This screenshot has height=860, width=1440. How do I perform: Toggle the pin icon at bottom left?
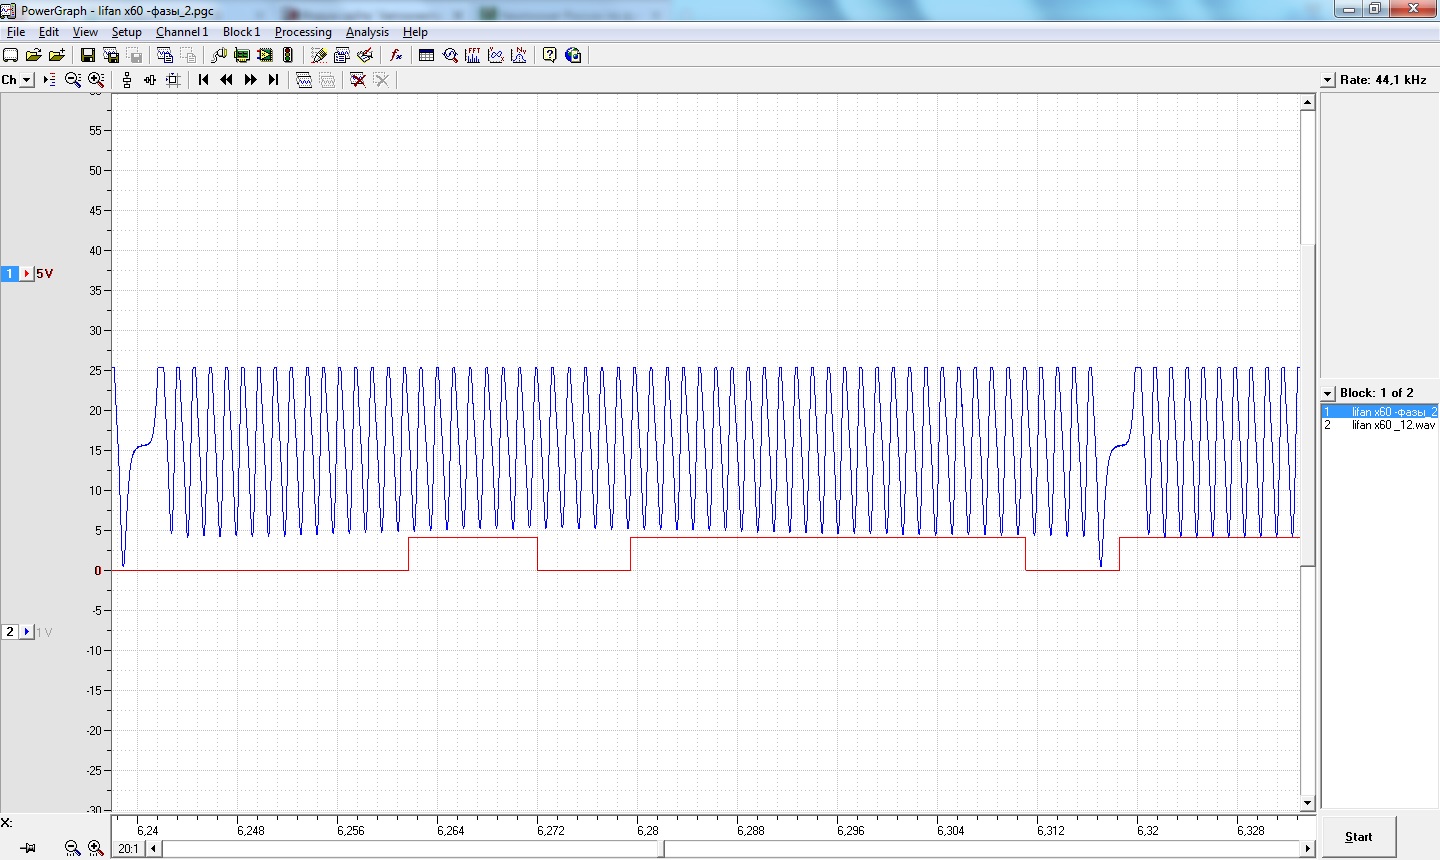point(28,848)
